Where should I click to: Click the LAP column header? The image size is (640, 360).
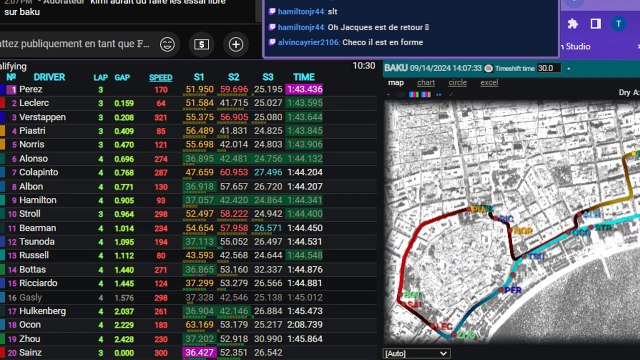[x=100, y=78]
